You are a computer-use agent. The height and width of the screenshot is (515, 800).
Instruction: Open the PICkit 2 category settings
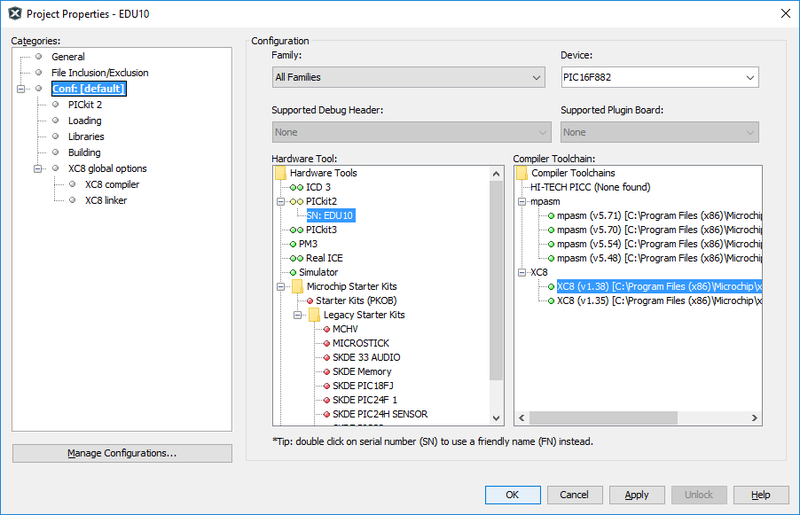pos(85,105)
